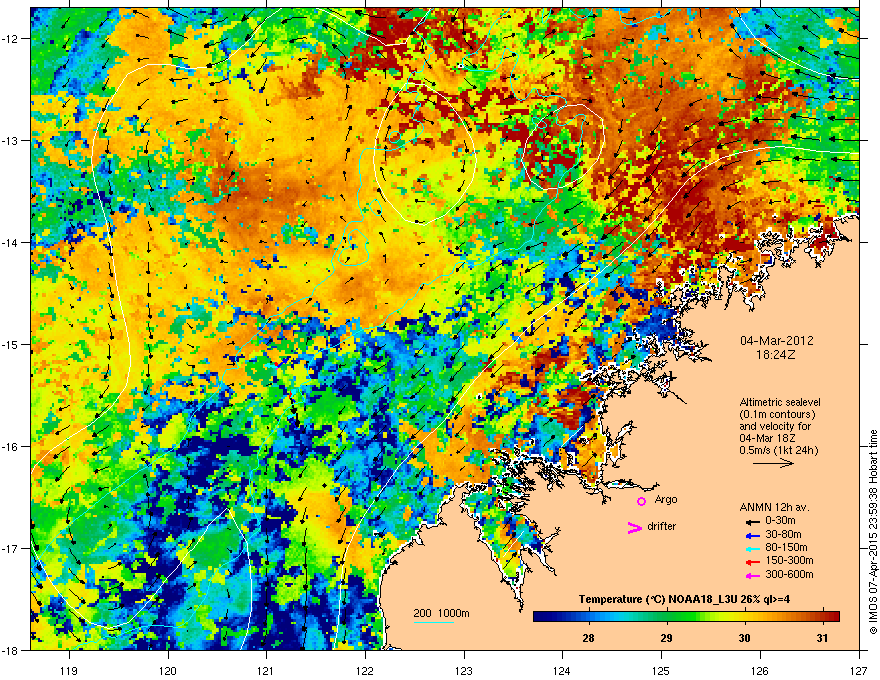Click latitude axis label -12
Viewport: 880px width, 680px height.
pos(11,39)
